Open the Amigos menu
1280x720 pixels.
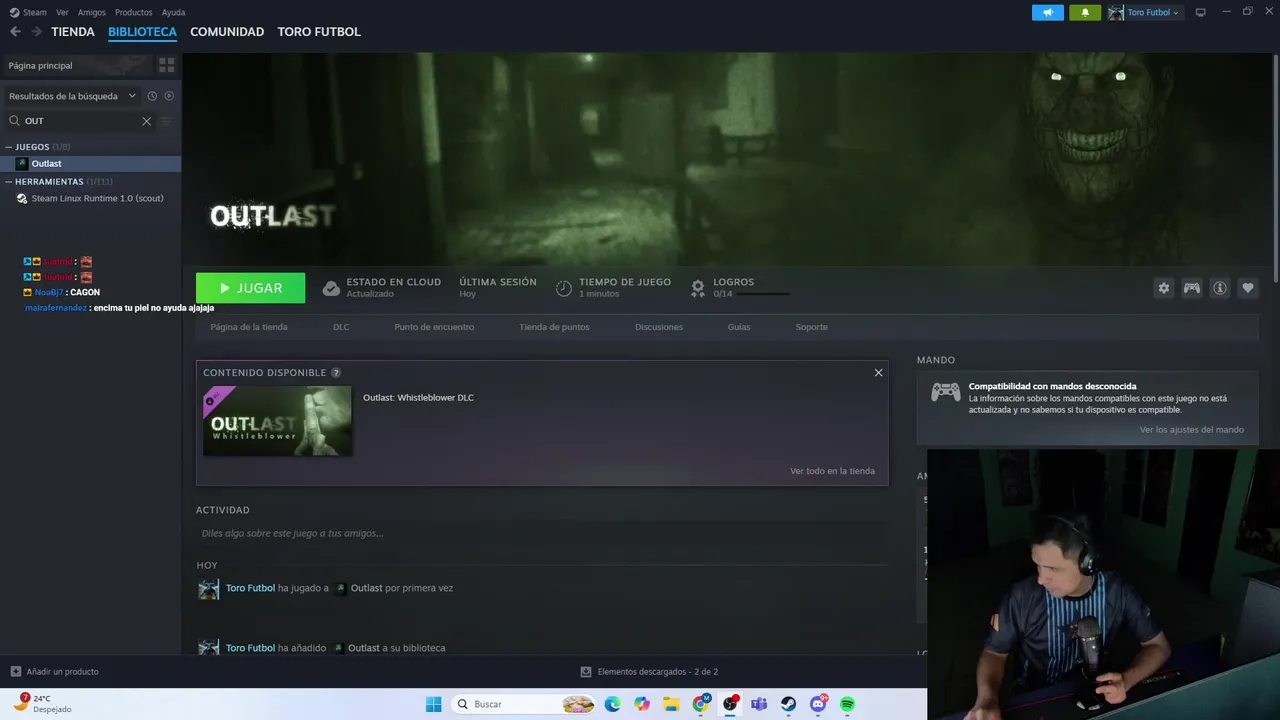tap(92, 12)
